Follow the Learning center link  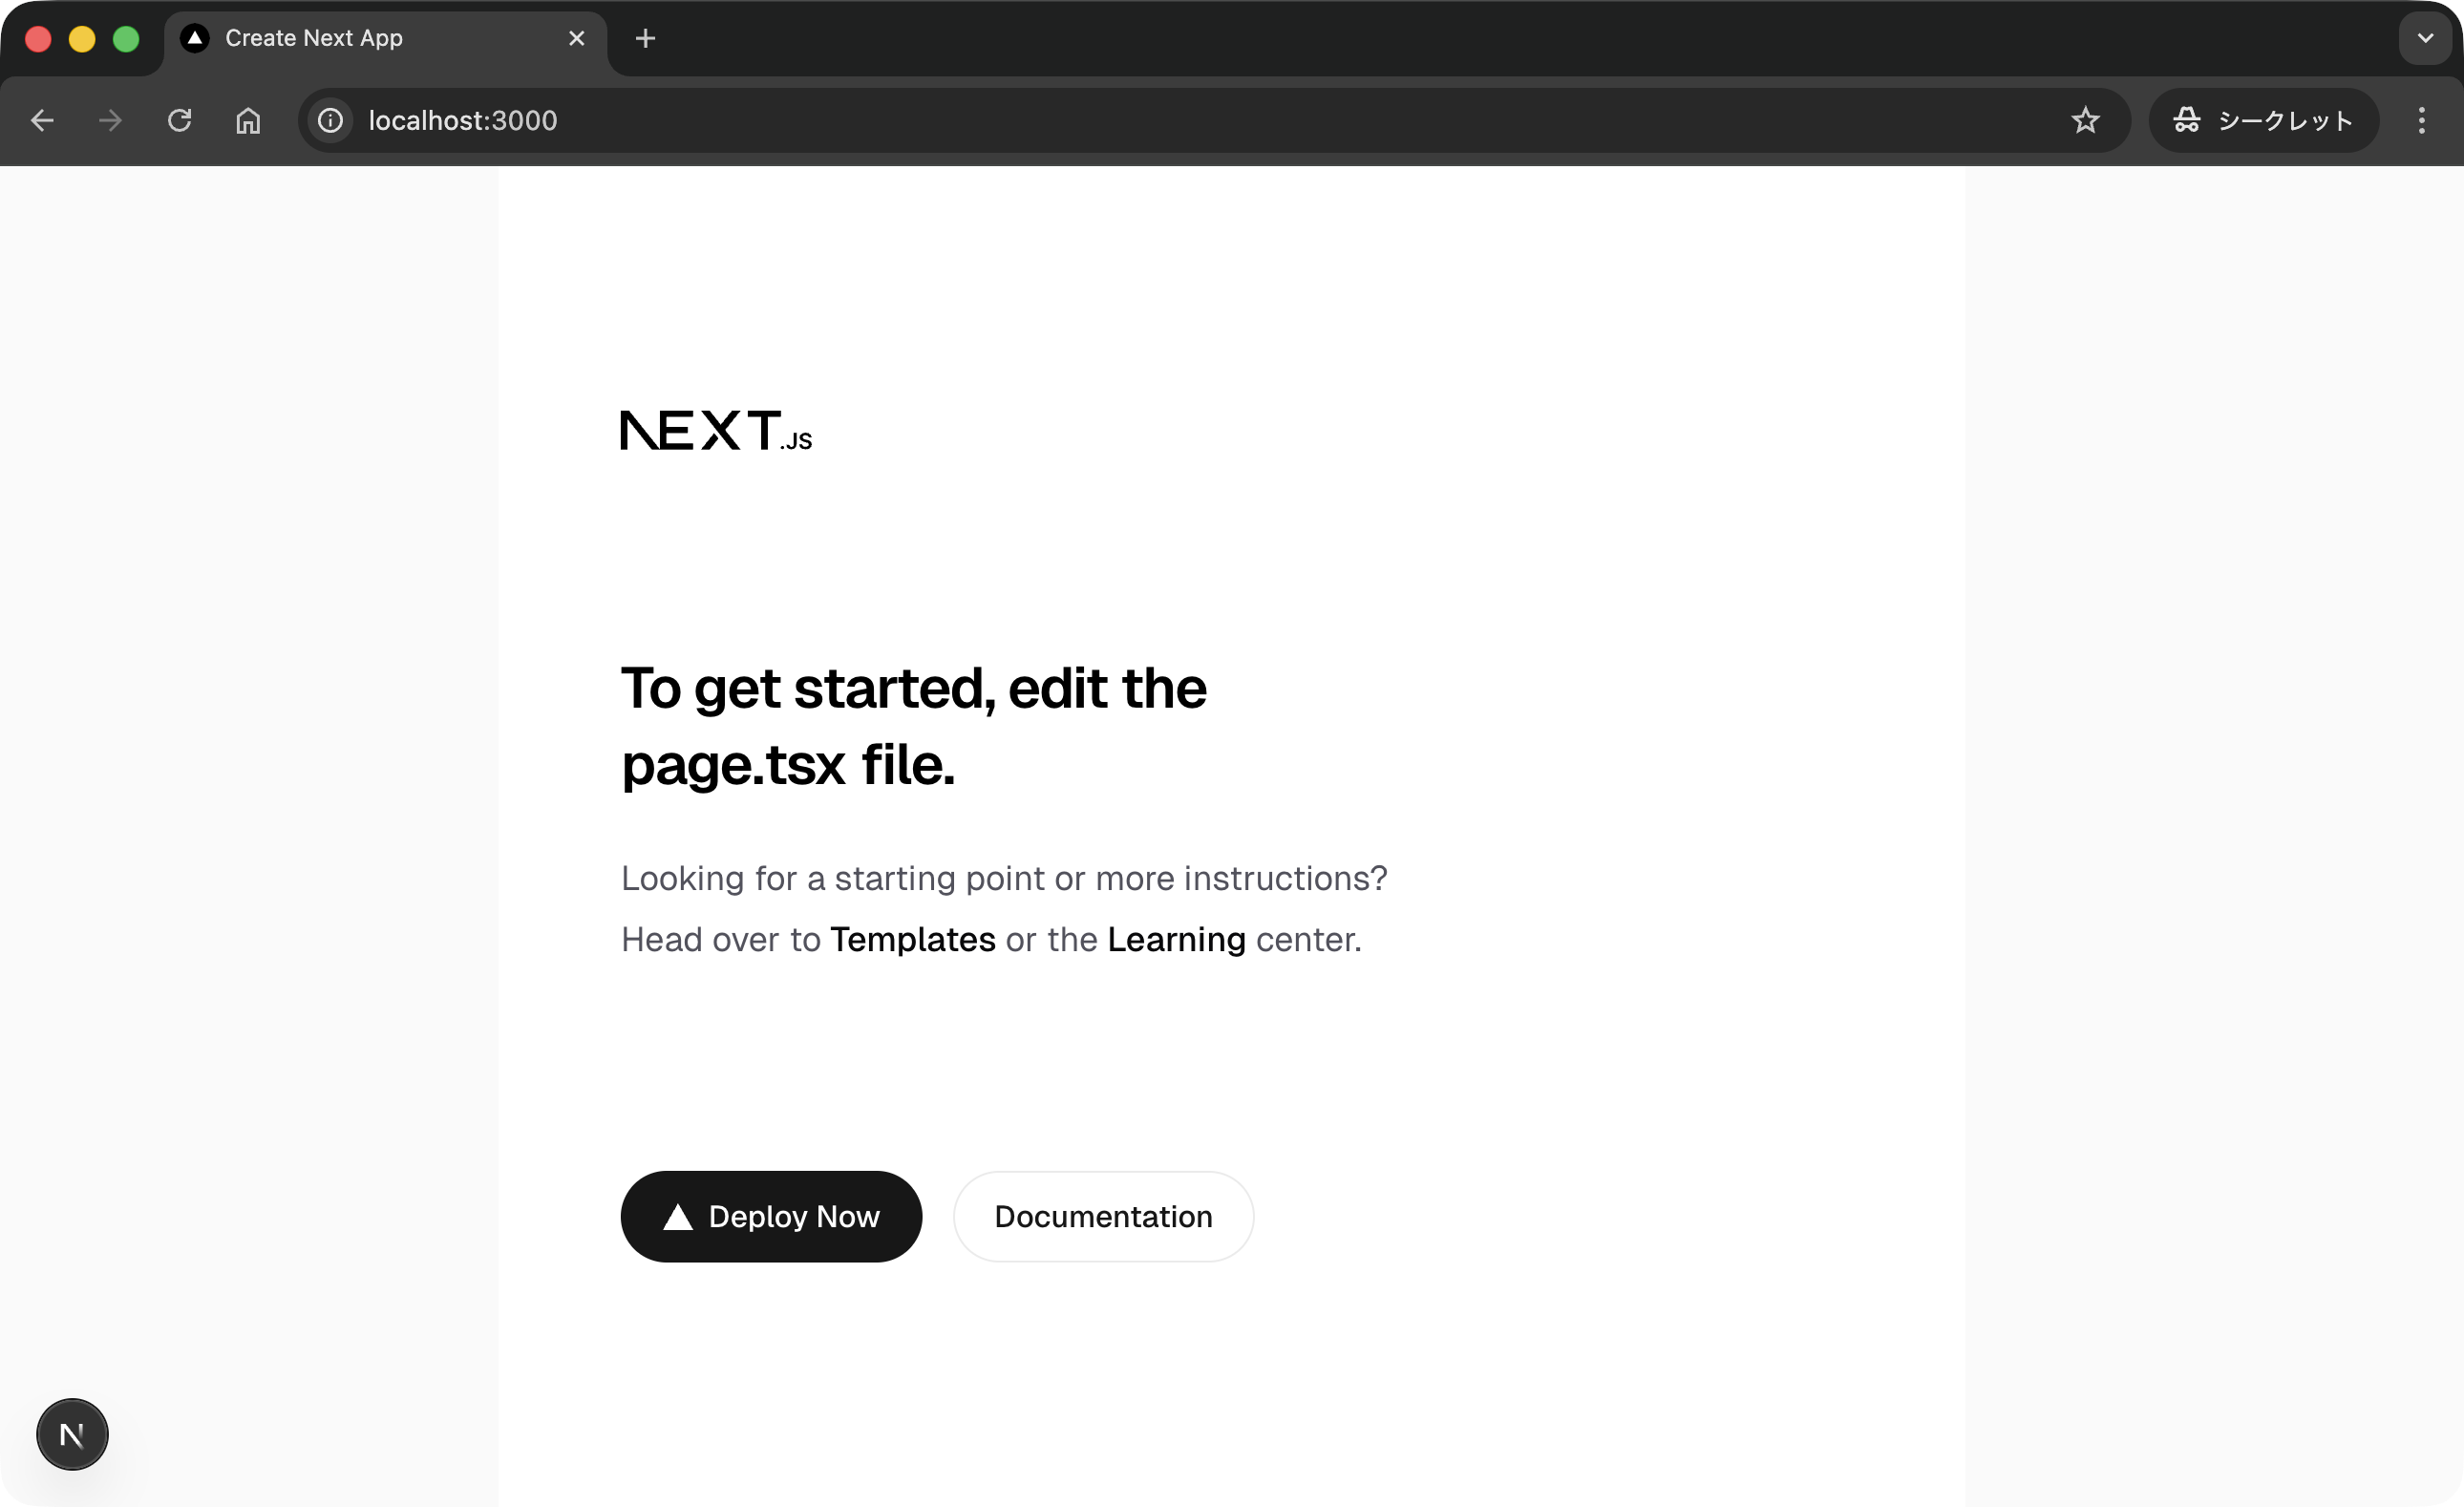pos(1176,940)
